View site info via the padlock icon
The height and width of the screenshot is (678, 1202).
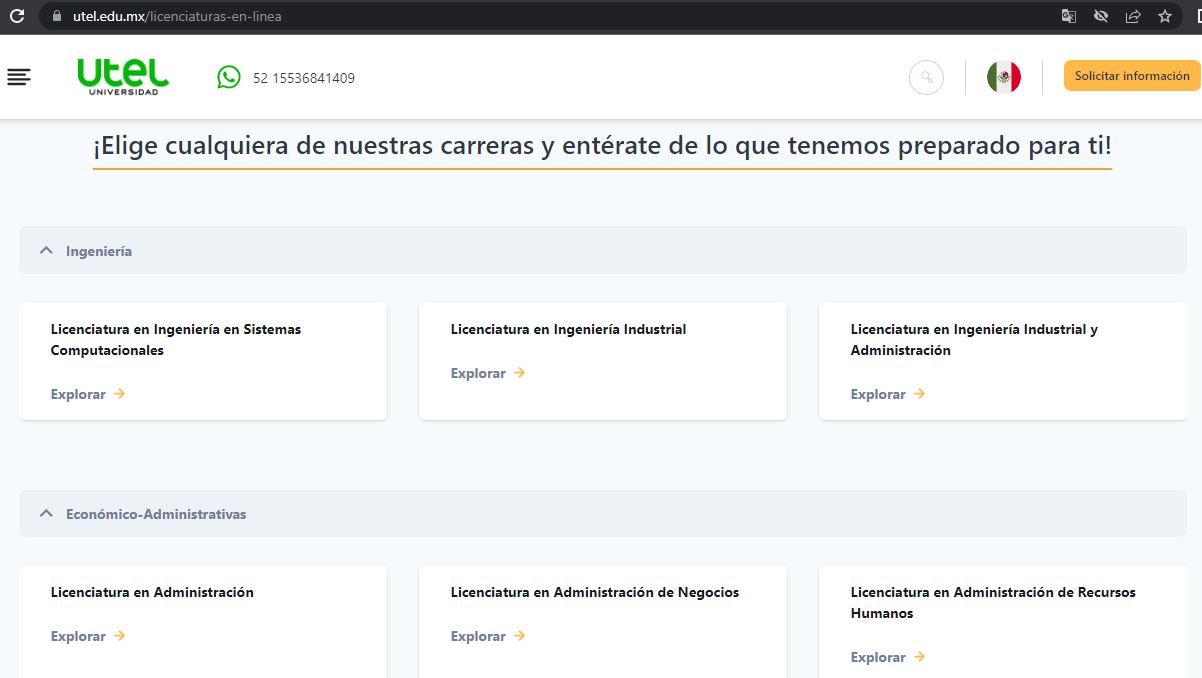[x=55, y=16]
